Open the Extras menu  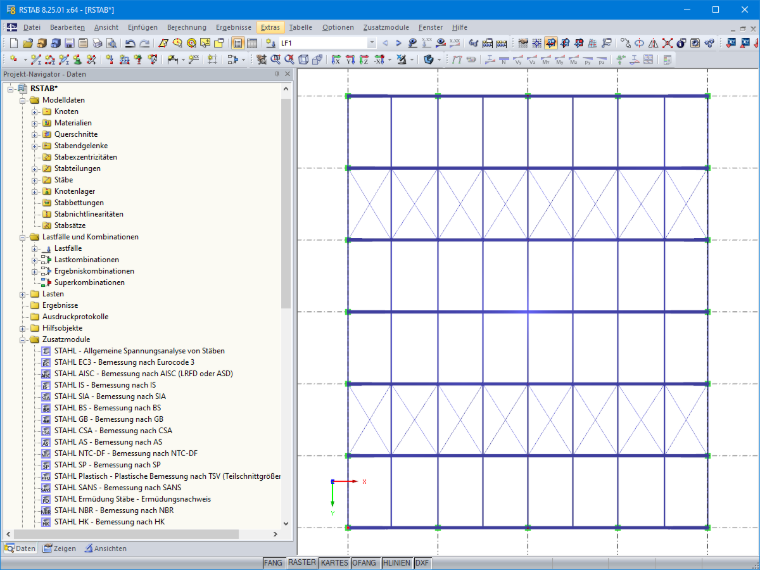point(270,28)
